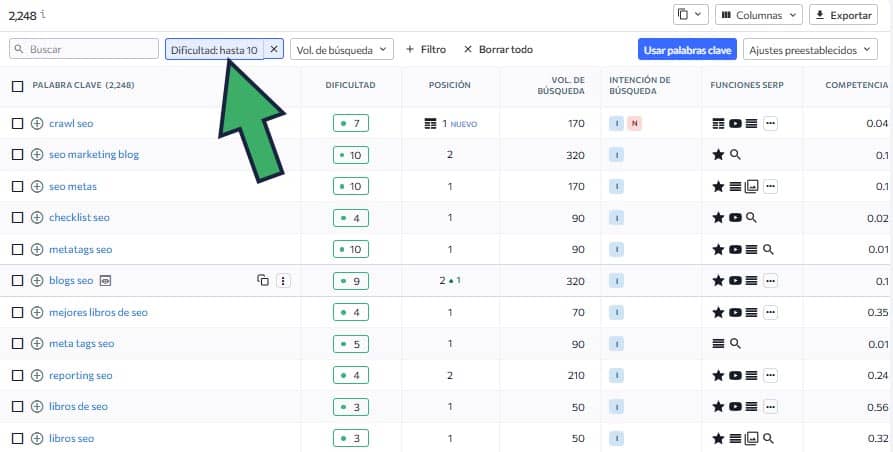Click the plus icon beside crawl seo
This screenshot has height=452, width=893.
(x=37, y=123)
